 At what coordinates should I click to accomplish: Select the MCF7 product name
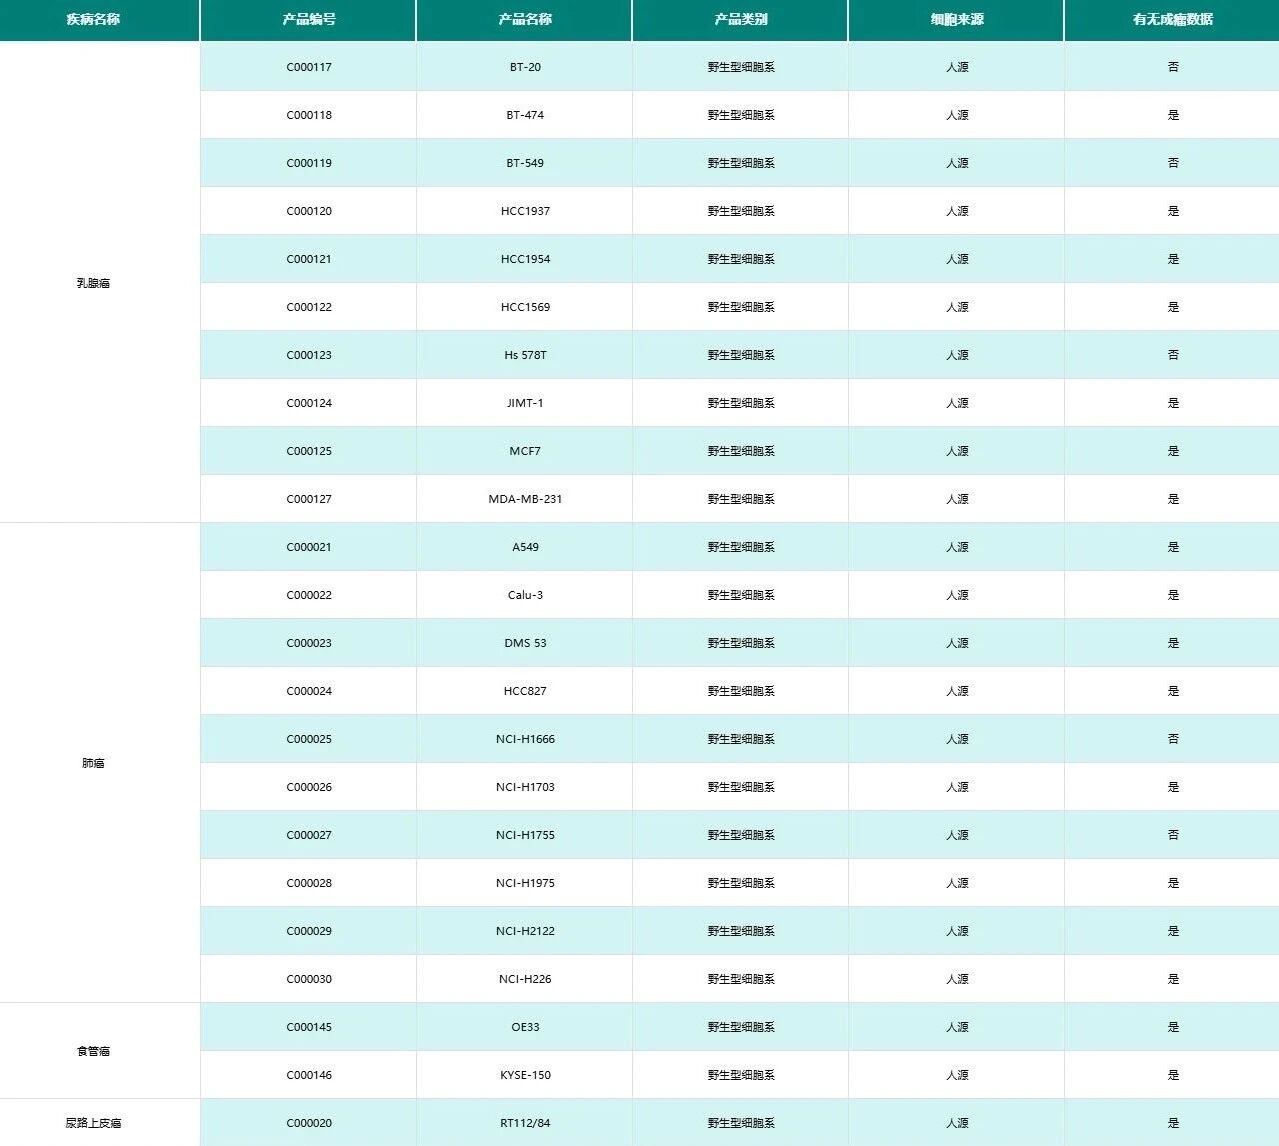[x=525, y=451]
